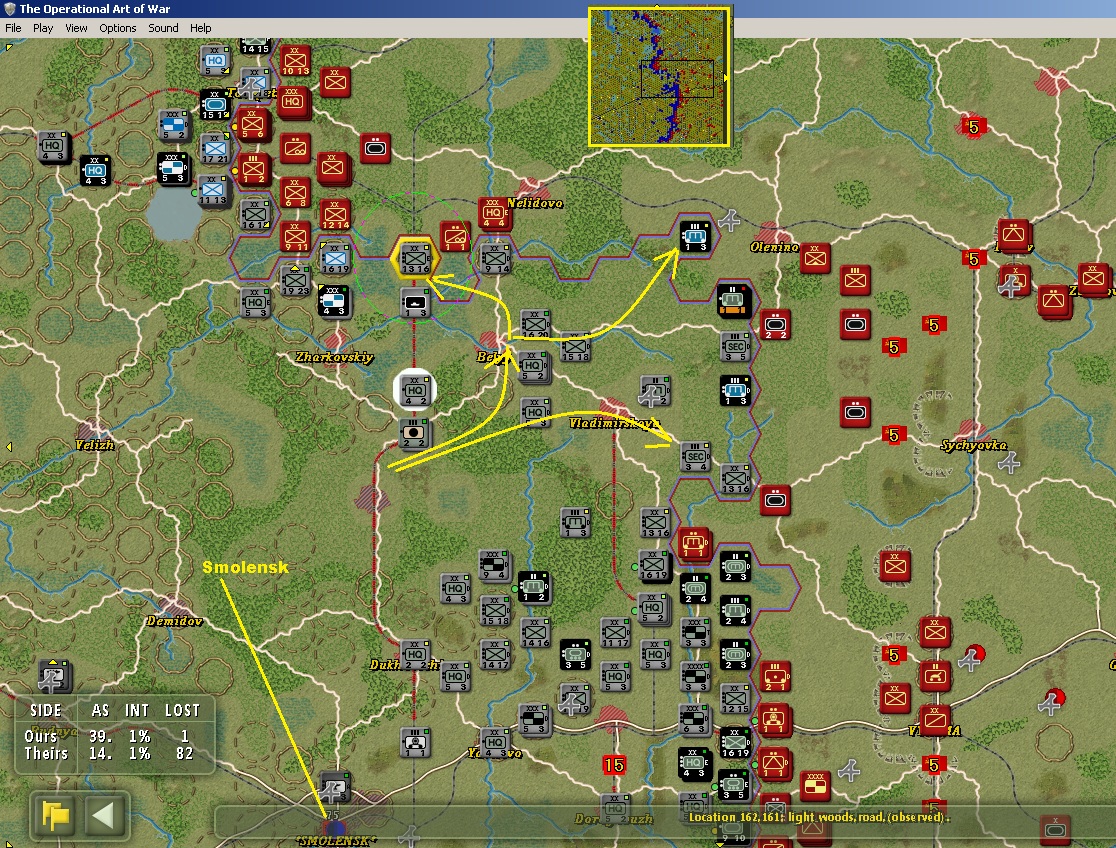This screenshot has width=1116, height=848.
Task: Select the black 1-2 artillery unit
Action: click(x=532, y=587)
